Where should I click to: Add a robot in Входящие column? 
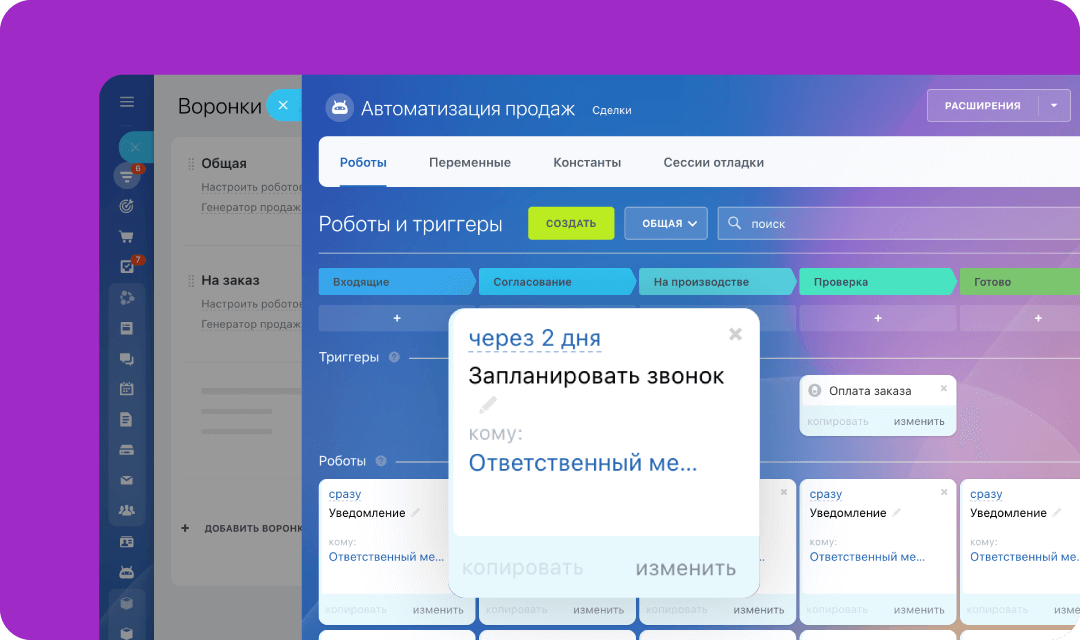click(397, 318)
